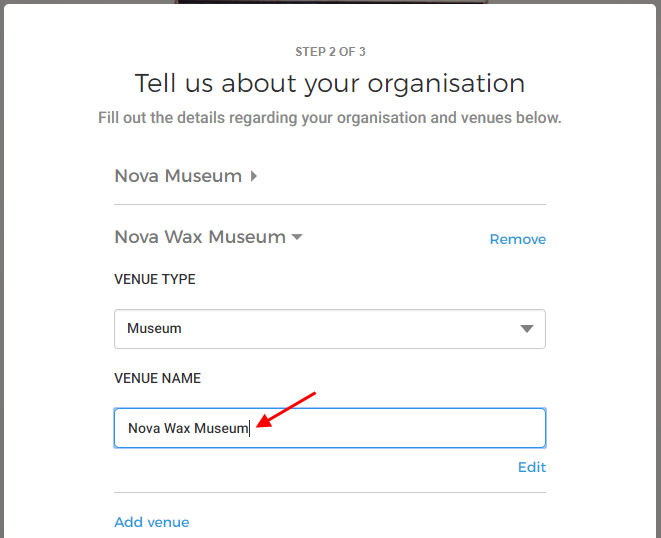Select the Museum value in venue type

point(155,328)
